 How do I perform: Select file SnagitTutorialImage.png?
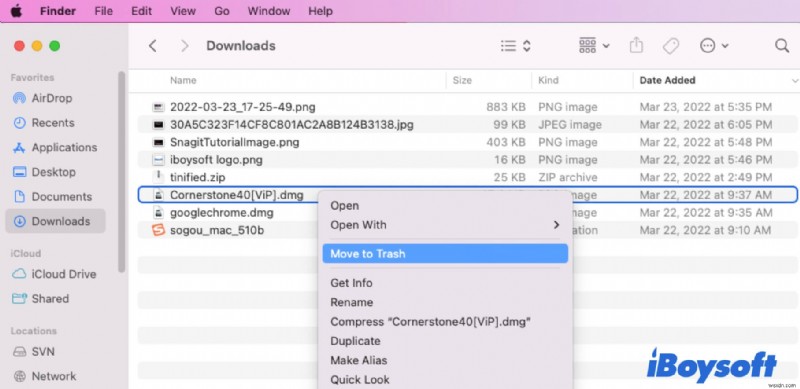(467, 142)
